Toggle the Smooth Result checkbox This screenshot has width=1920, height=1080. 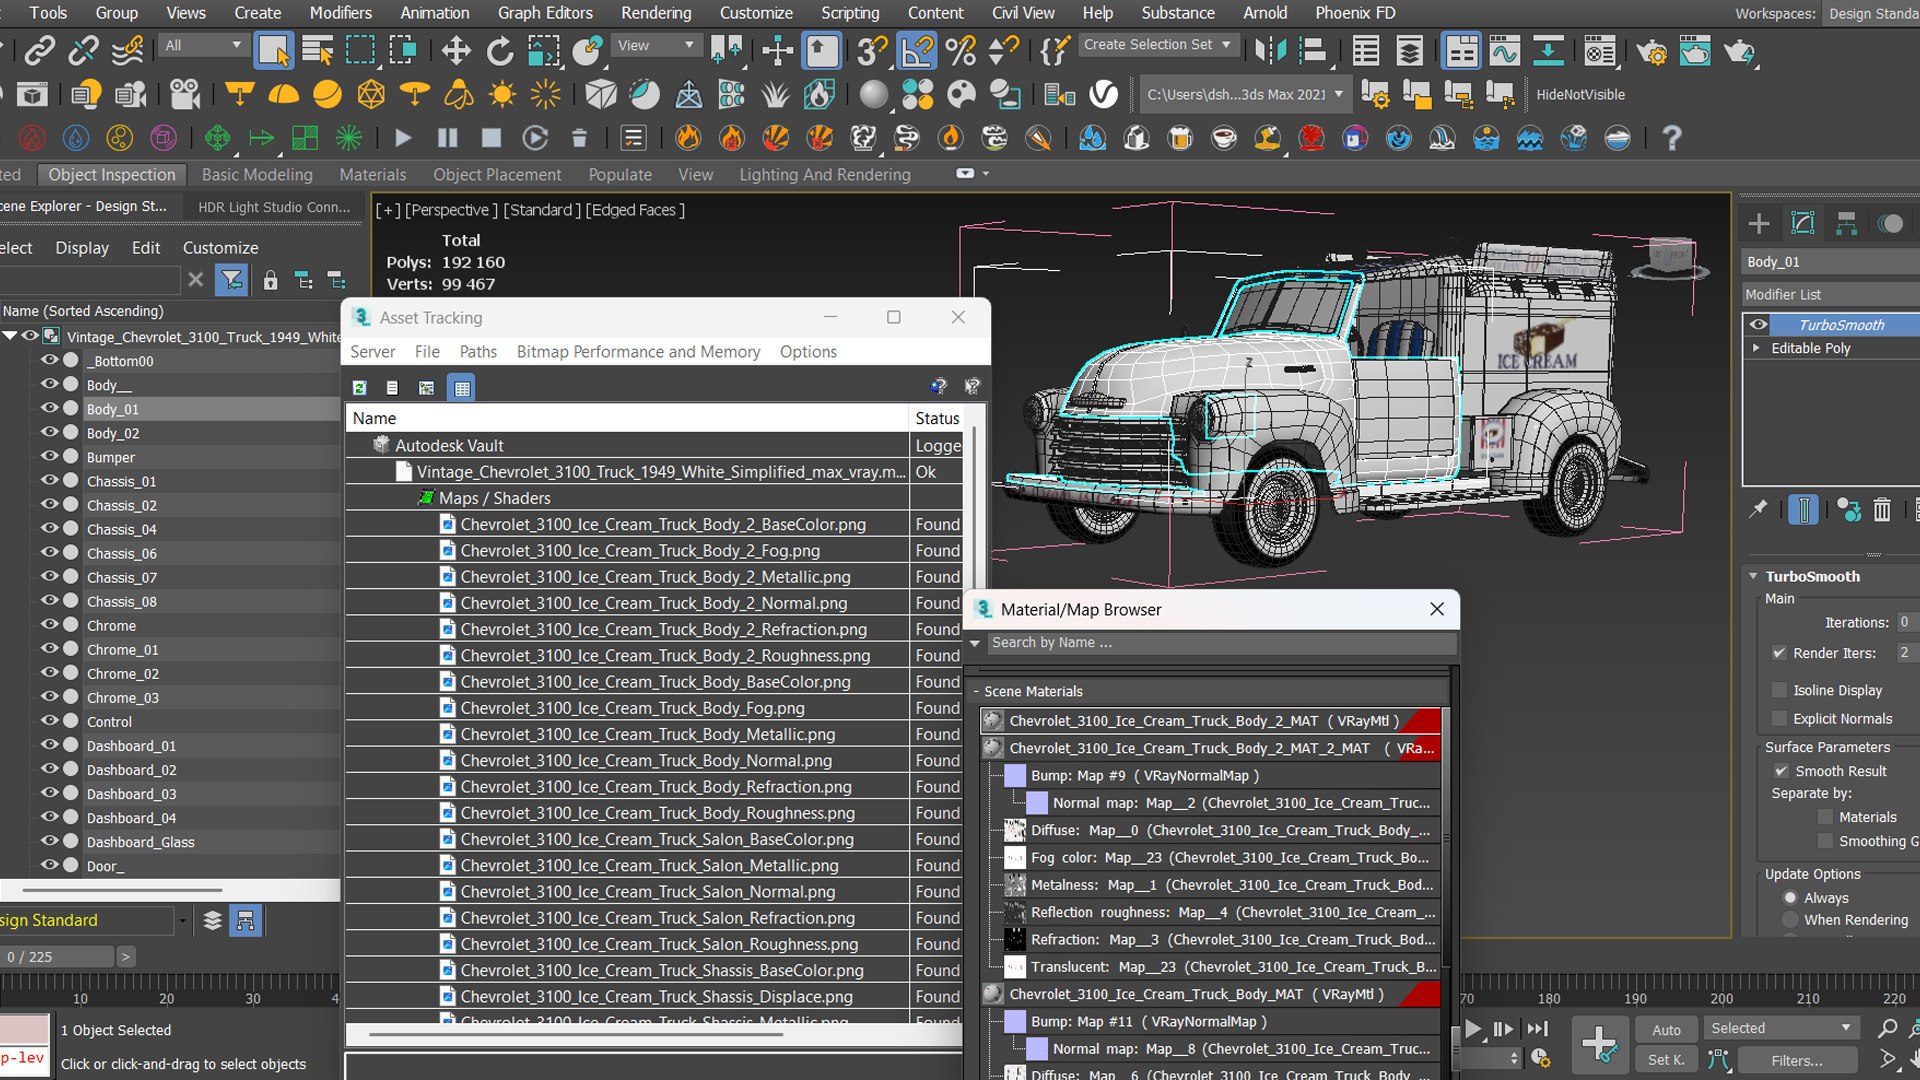click(x=1781, y=771)
